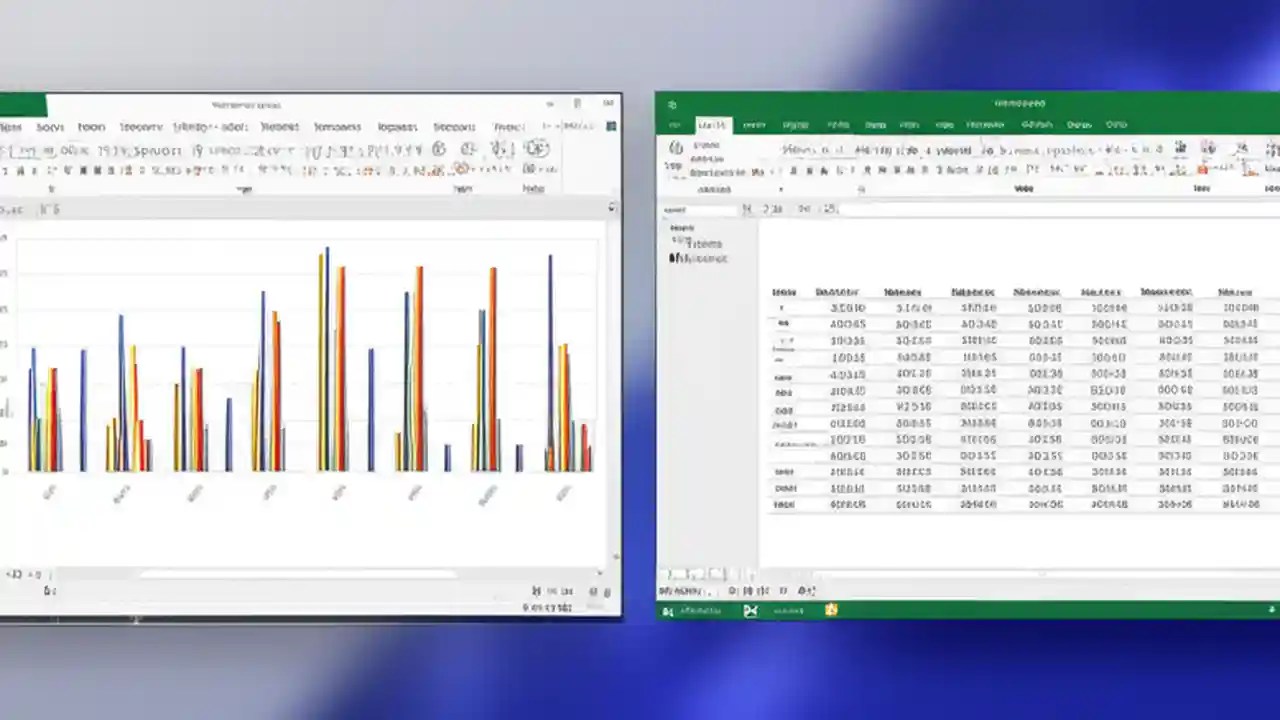Switch to the Home ribbon tab
Image resolution: width=1280 pixels, height=720 pixels.
coord(712,125)
